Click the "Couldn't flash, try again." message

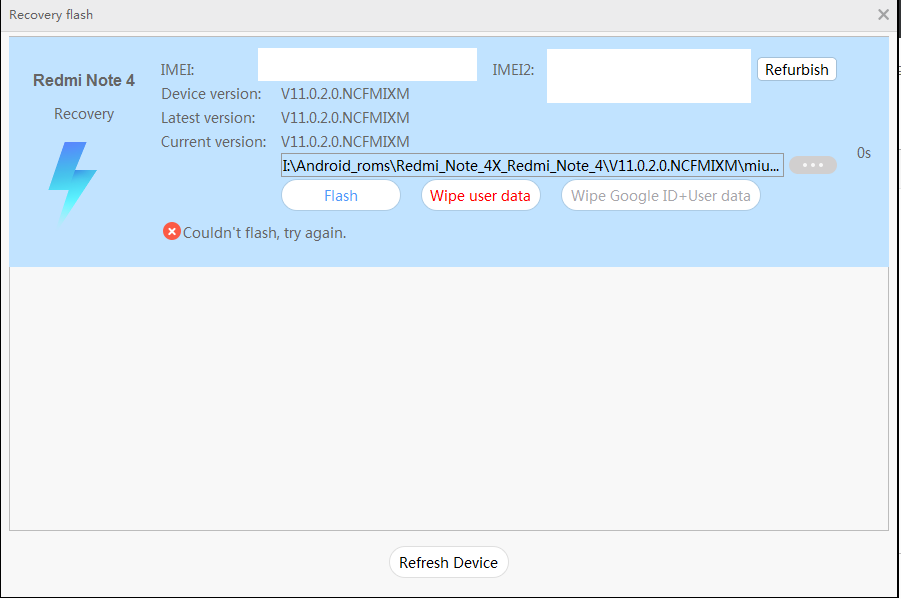pyautogui.click(x=264, y=233)
